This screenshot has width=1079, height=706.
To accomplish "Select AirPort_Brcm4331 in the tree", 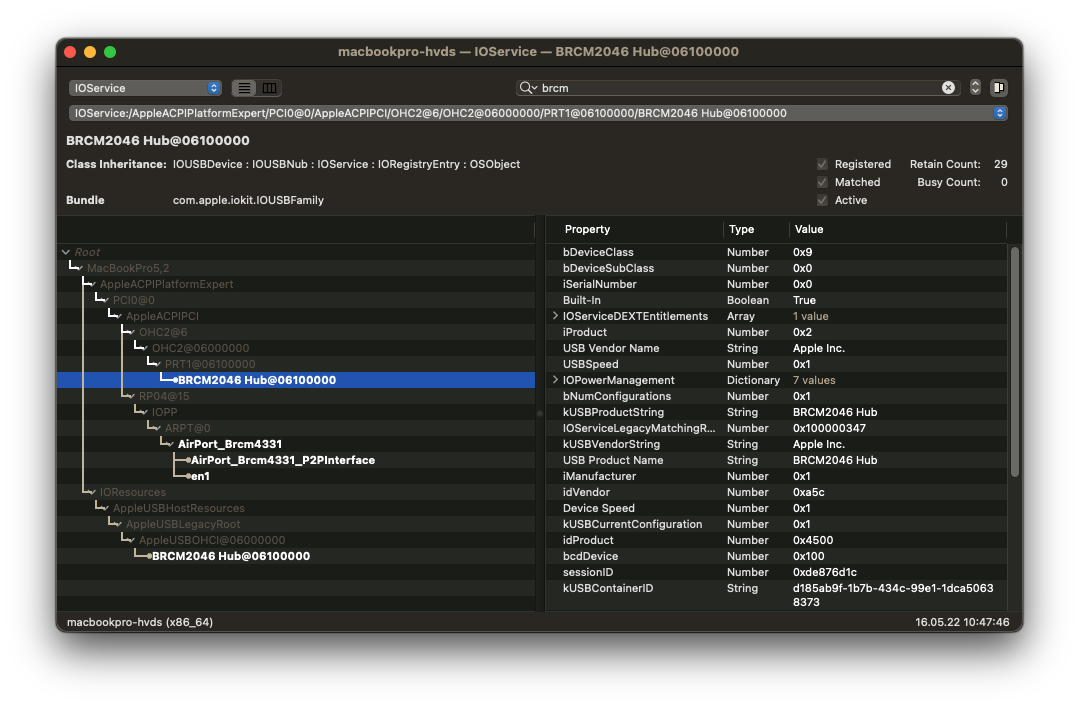I will [x=230, y=444].
